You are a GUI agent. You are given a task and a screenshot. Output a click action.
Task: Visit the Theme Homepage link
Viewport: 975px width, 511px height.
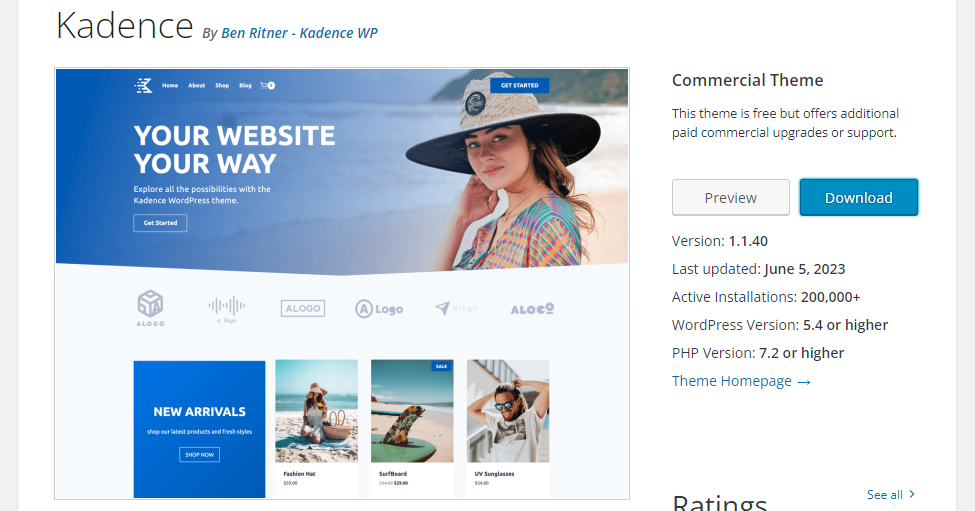741,381
